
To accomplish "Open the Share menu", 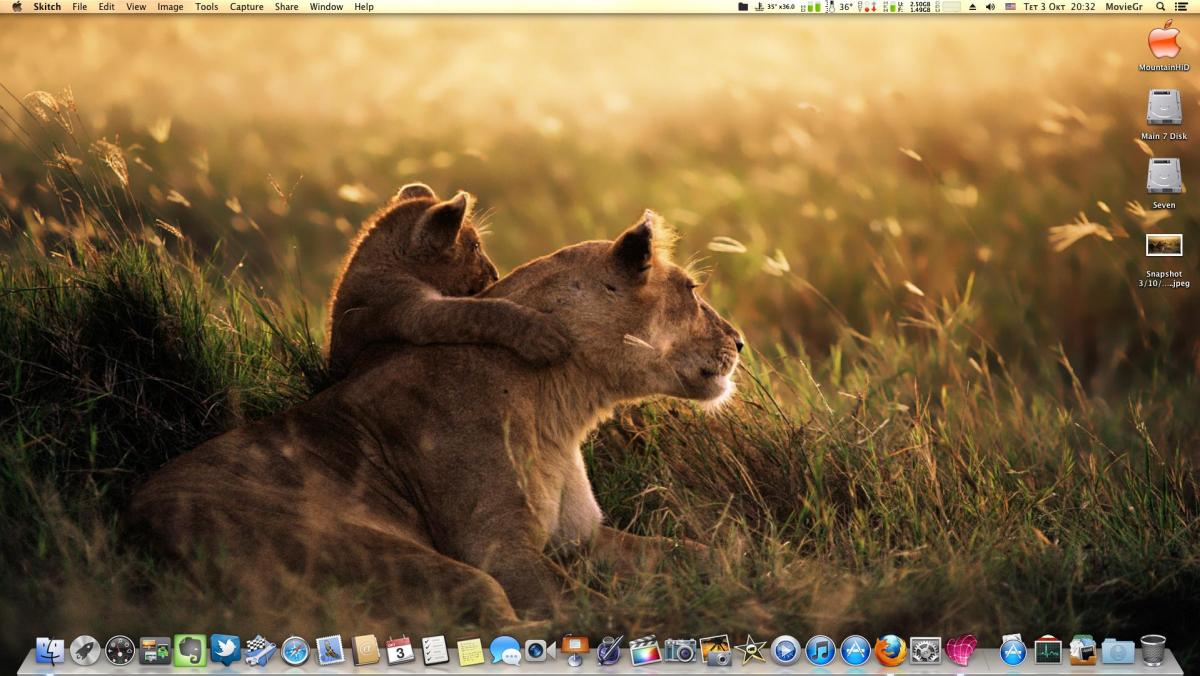I will click(287, 6).
